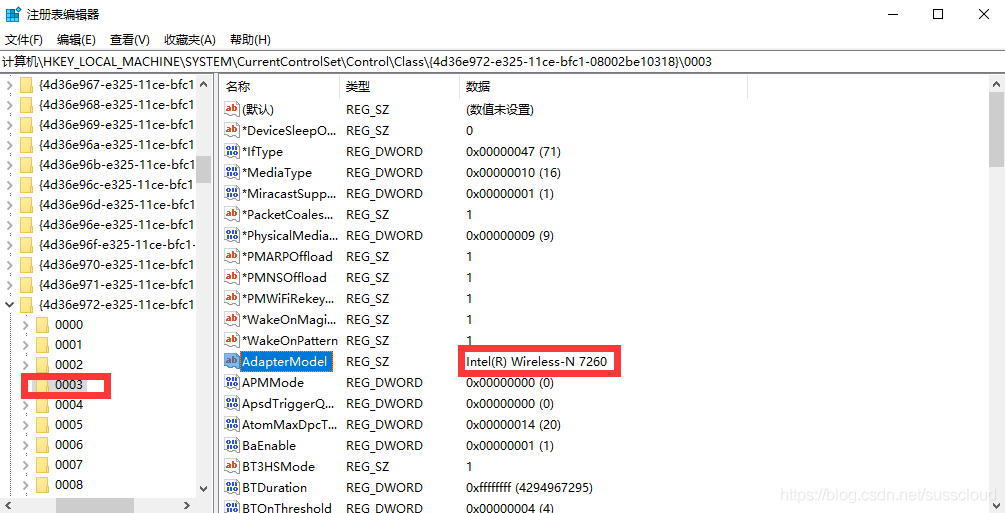Click the icon beside *MiracastSupp... entry
Screen dimensions: 1005x513
point(231,193)
